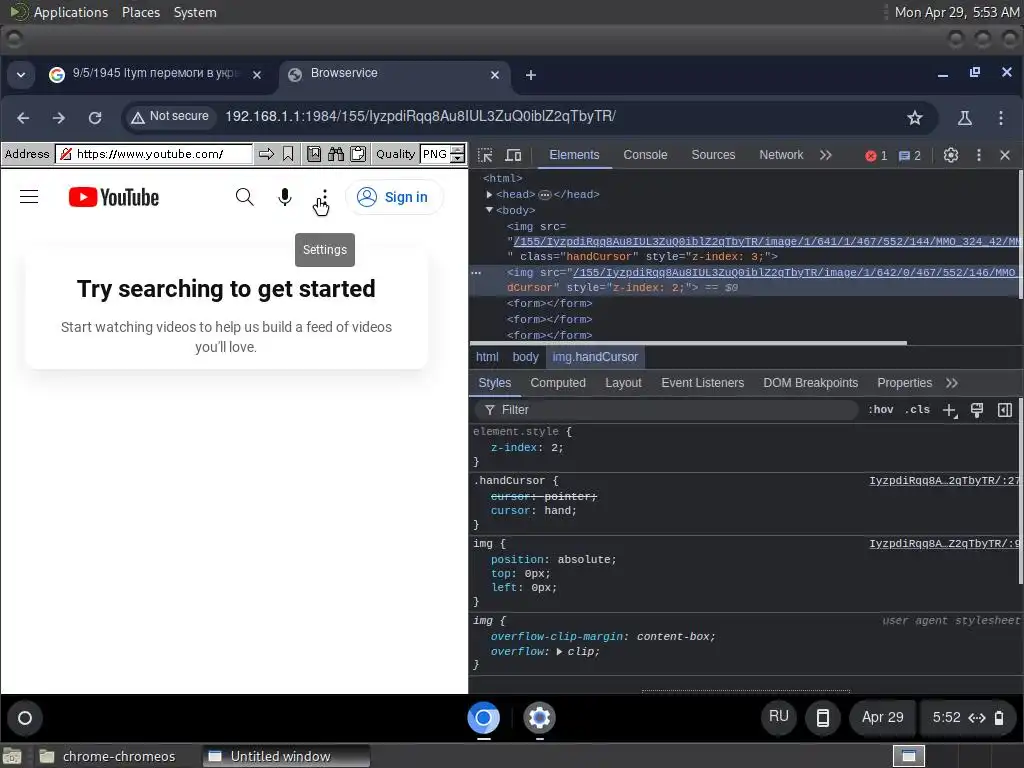
Task: Bookmark this tab with the star icon
Action: [915, 118]
